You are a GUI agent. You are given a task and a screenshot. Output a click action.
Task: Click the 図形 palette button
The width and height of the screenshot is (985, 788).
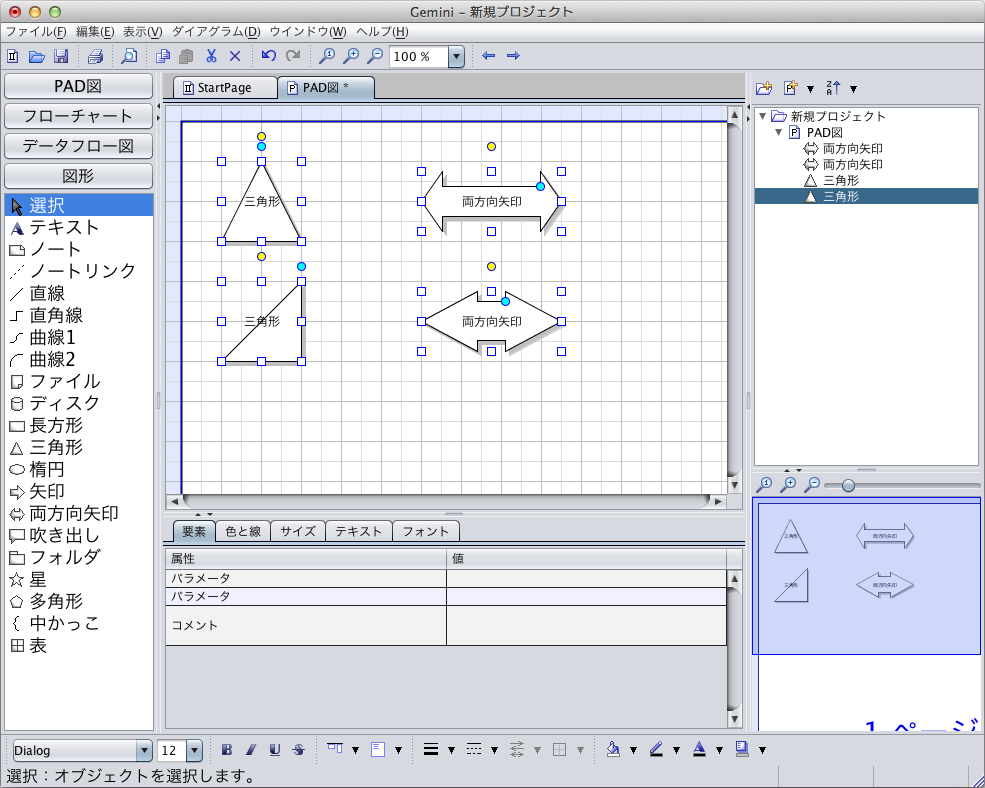[x=79, y=176]
